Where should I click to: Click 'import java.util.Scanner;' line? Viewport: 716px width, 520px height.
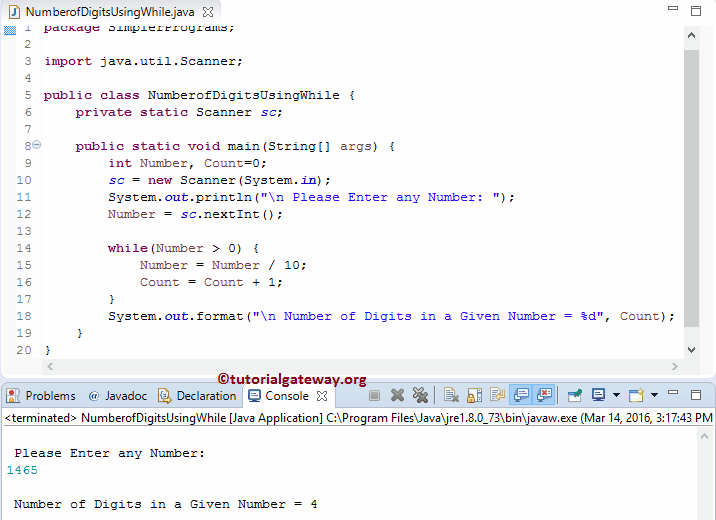[143, 61]
